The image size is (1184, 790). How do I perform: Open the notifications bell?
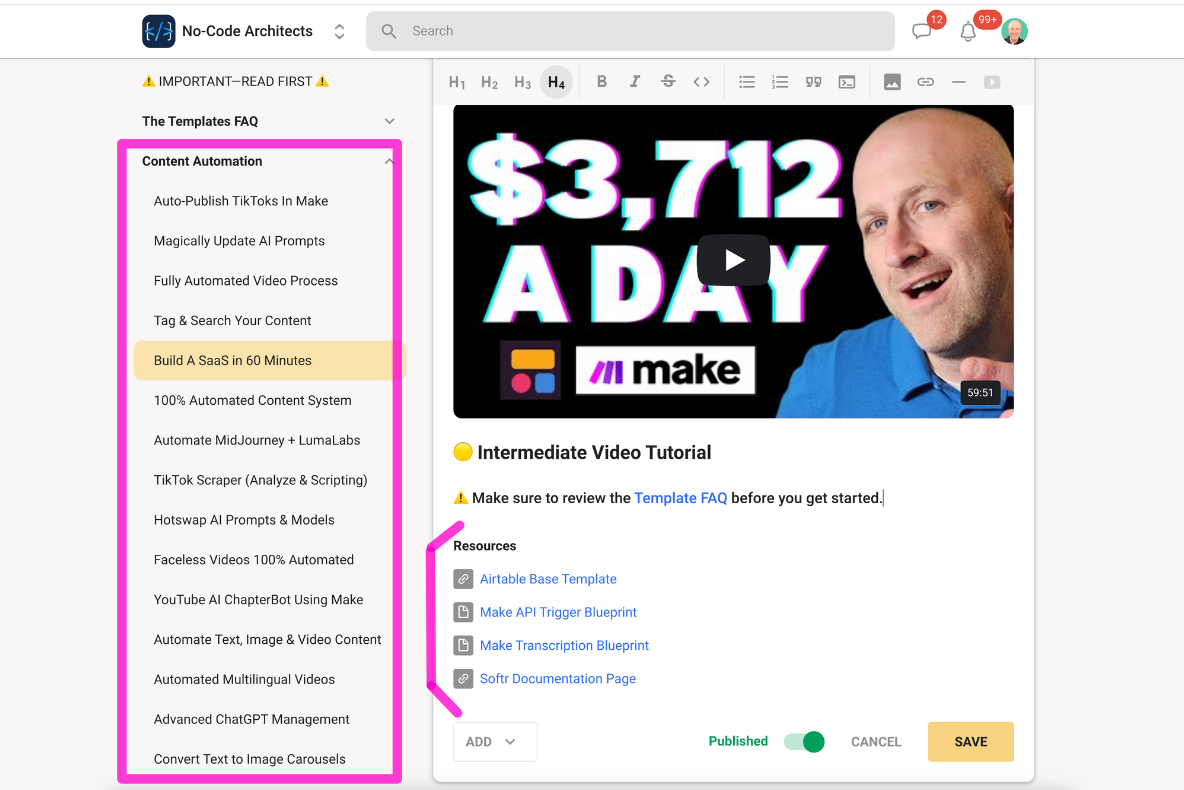(968, 32)
